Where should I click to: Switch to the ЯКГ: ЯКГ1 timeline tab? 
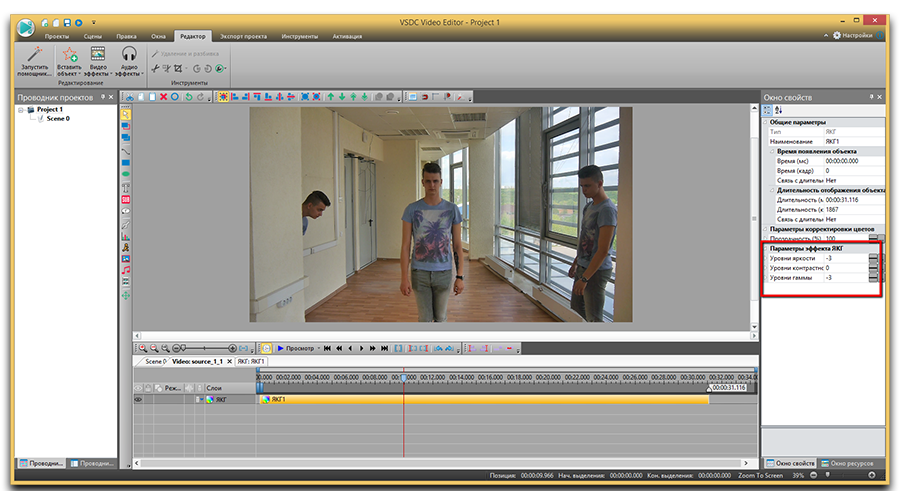(x=251, y=362)
